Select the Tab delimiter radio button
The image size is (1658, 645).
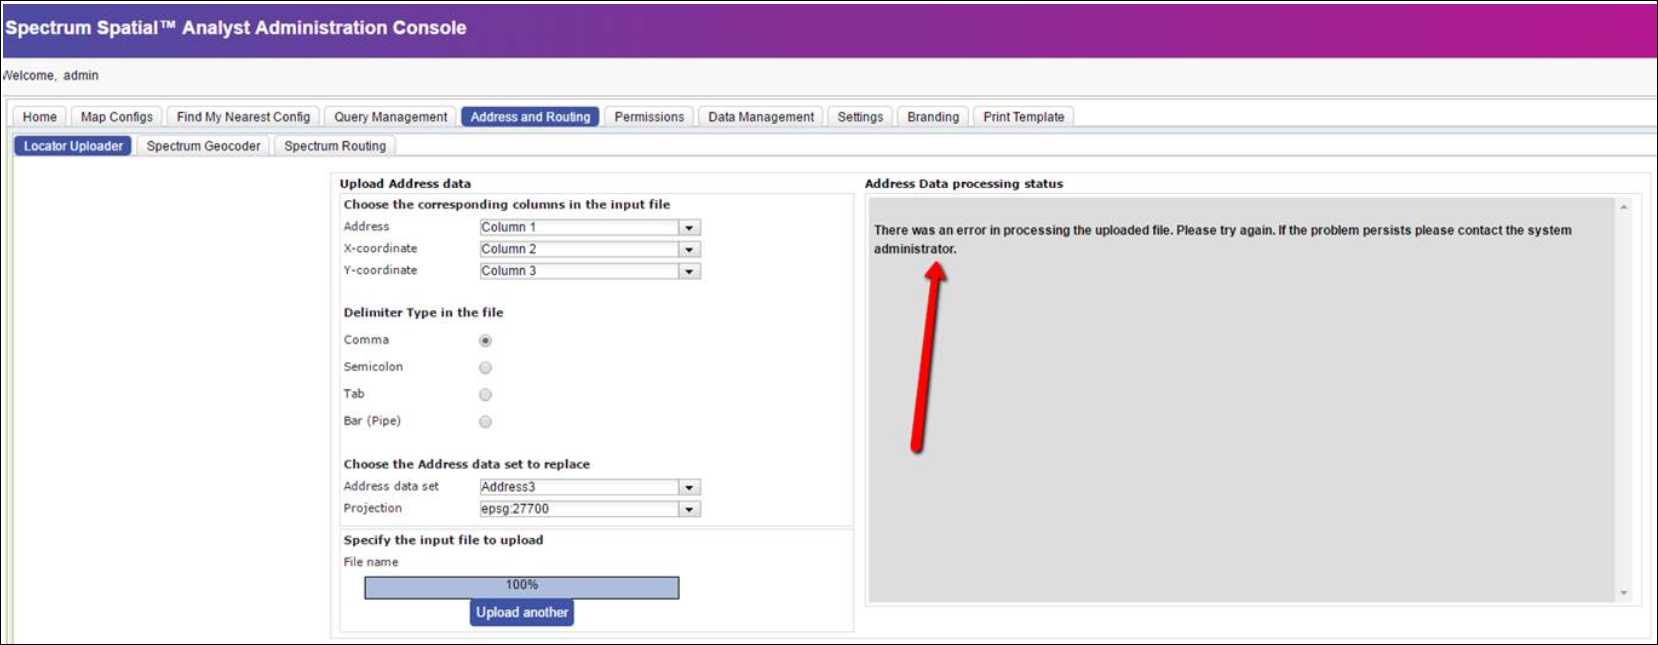pyautogui.click(x=485, y=395)
